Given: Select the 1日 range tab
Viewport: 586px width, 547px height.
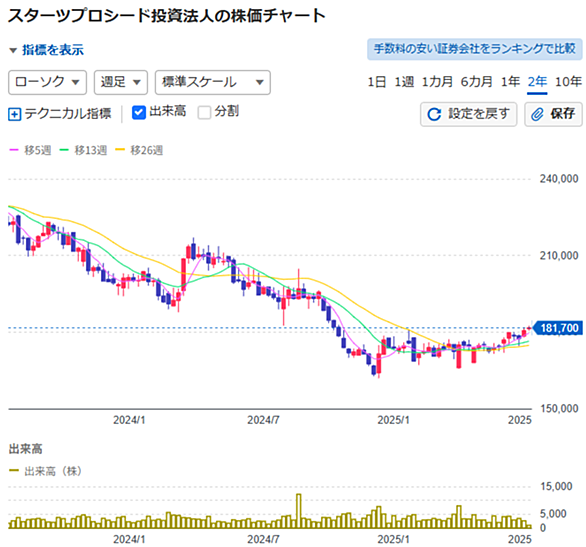Looking at the screenshot, I should pos(377,82).
